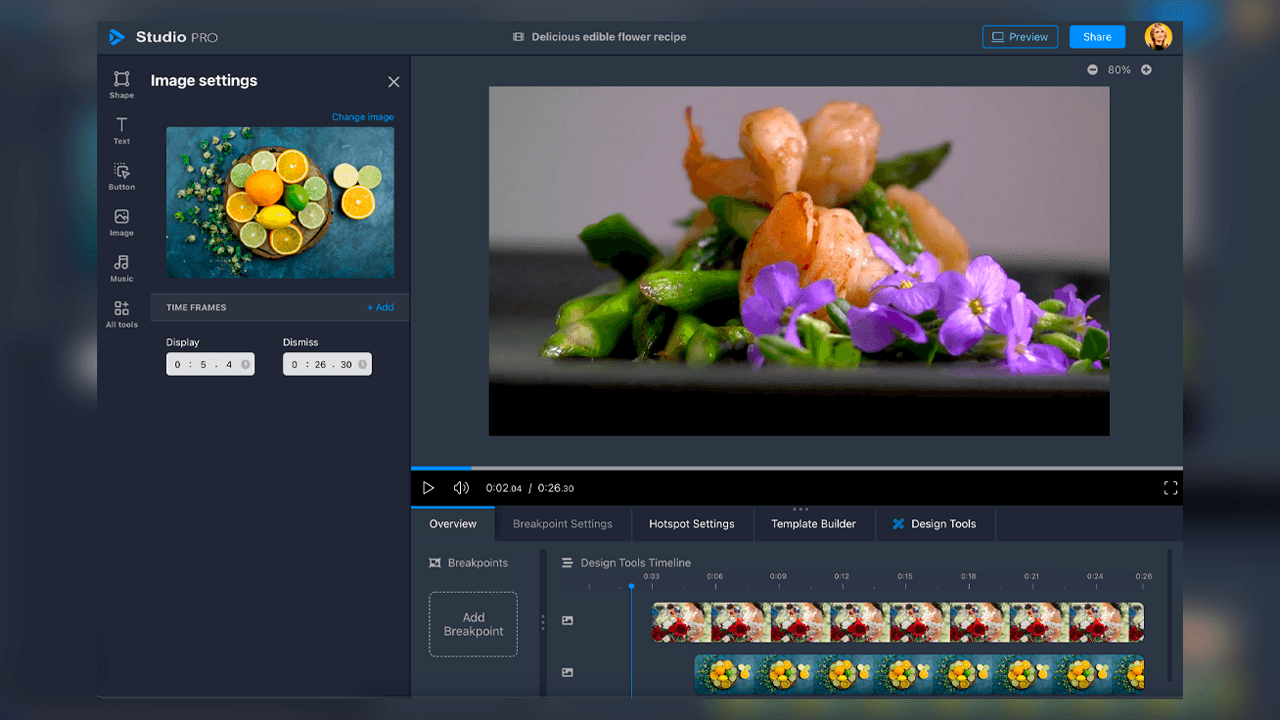The image size is (1280, 720).
Task: Zoom out the canvas with the minus icon
Action: pos(1092,70)
